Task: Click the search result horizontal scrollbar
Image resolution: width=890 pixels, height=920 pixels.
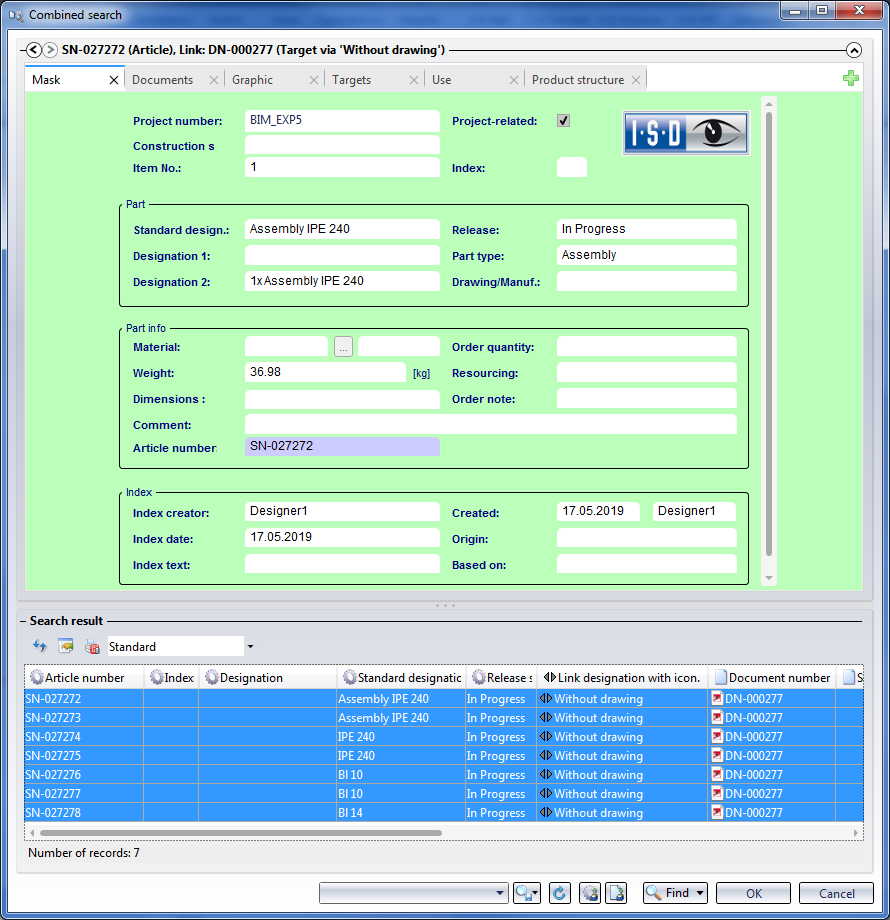Action: tap(240, 832)
